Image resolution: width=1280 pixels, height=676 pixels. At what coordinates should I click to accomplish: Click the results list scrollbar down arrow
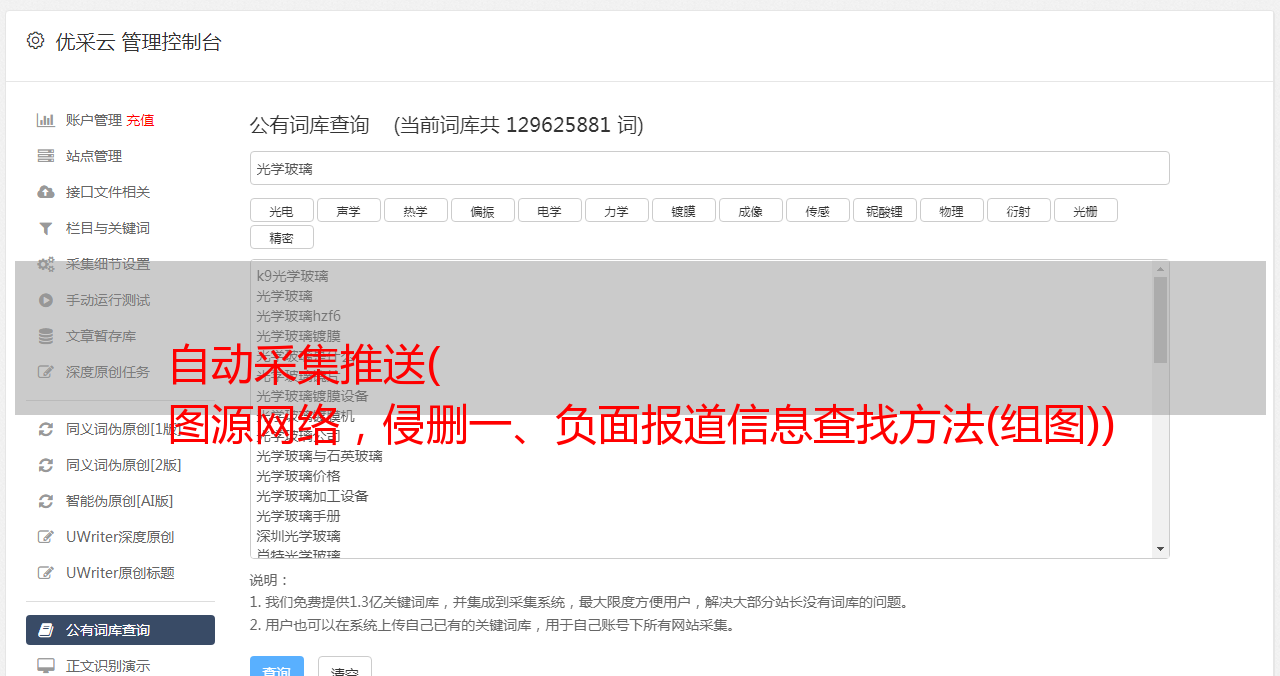[1160, 549]
